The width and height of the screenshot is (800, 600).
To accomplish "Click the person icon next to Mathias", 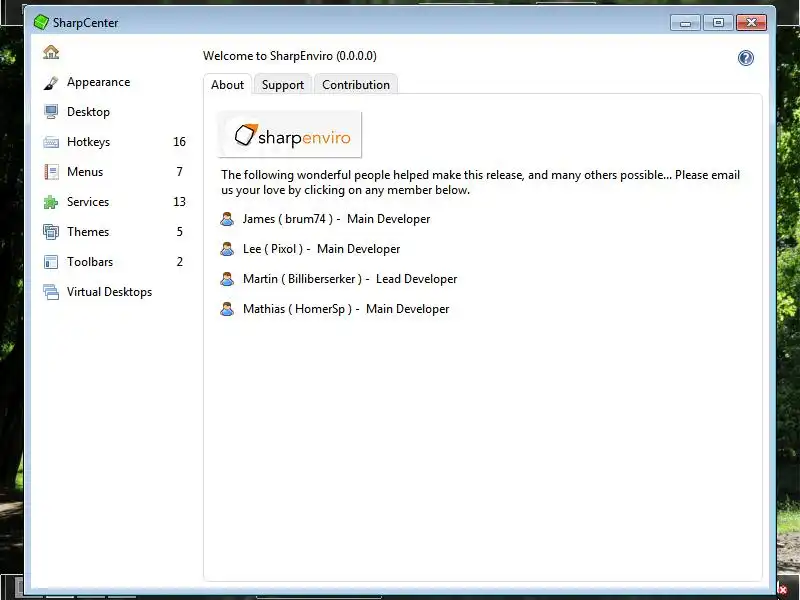I will point(227,309).
